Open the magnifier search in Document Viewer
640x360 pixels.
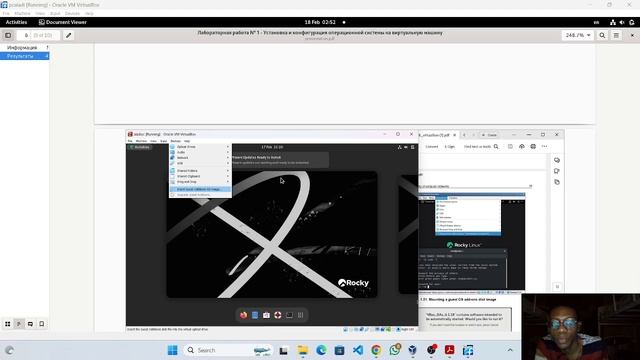(602, 36)
